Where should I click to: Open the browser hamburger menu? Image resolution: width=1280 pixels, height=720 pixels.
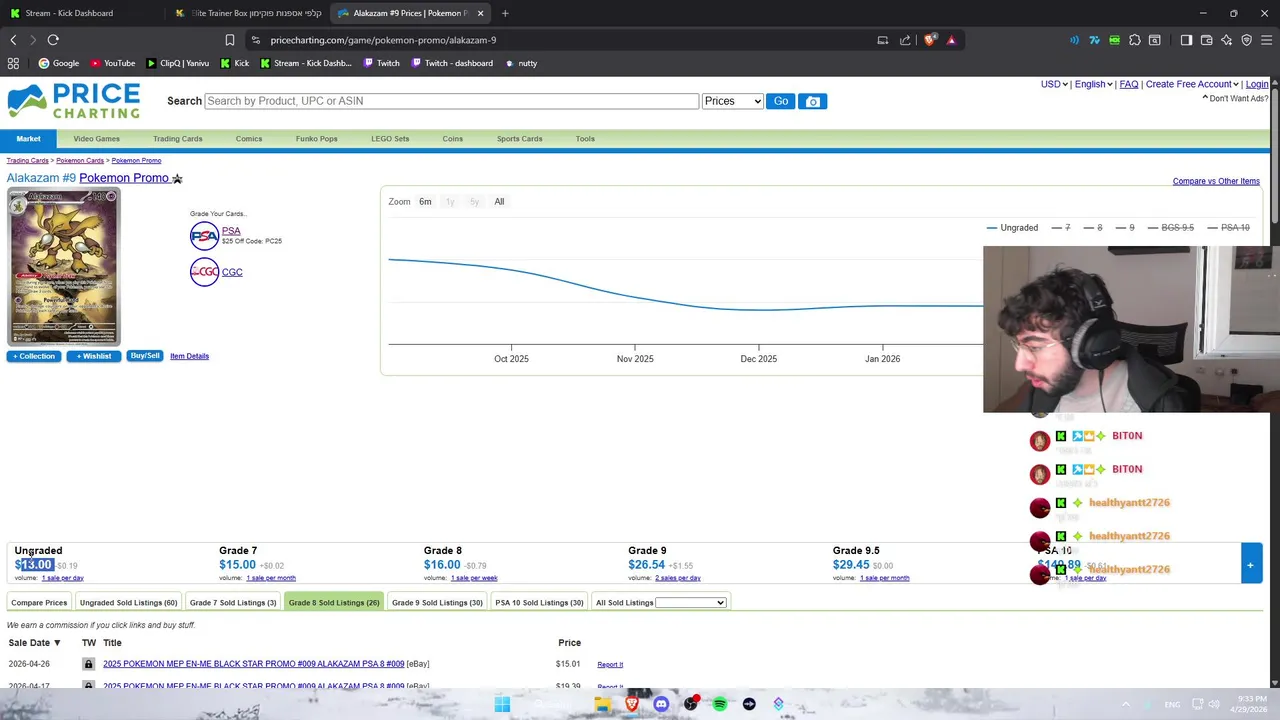[x=1267, y=40]
